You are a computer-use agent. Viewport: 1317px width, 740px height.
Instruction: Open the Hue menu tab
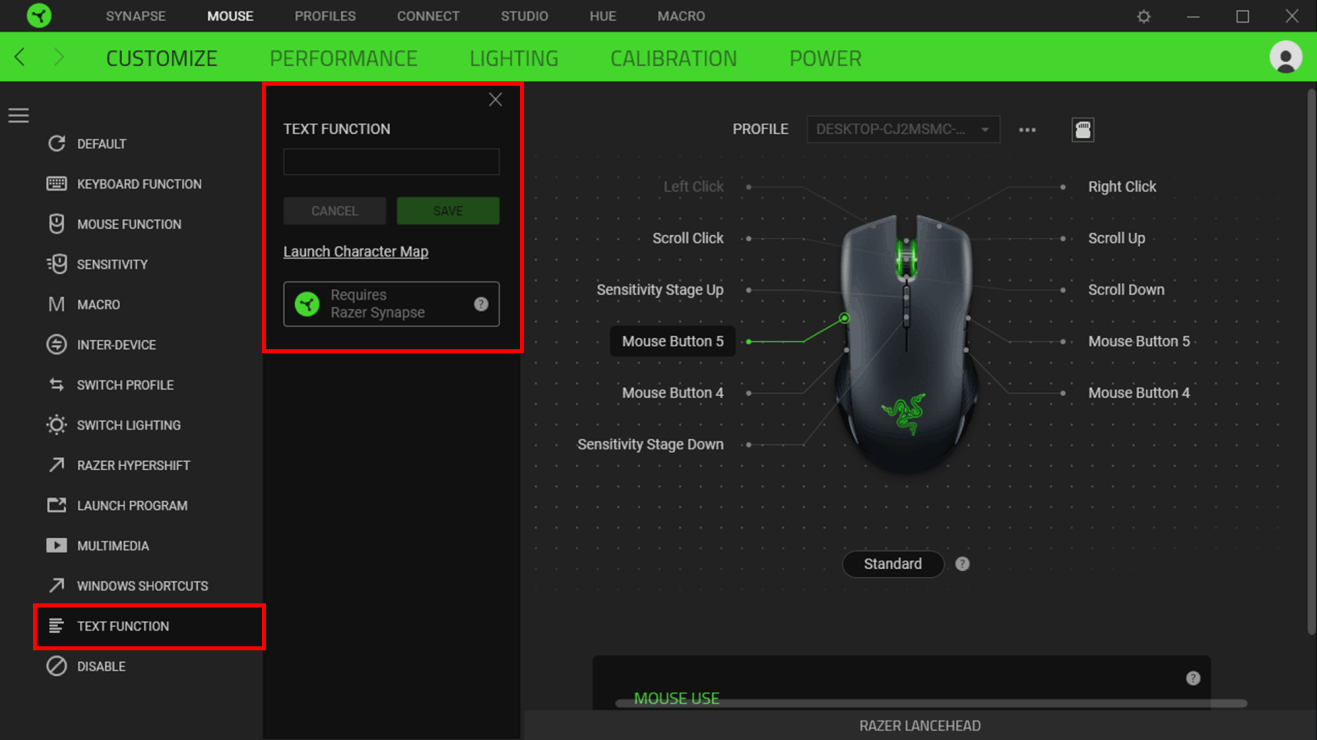point(603,16)
